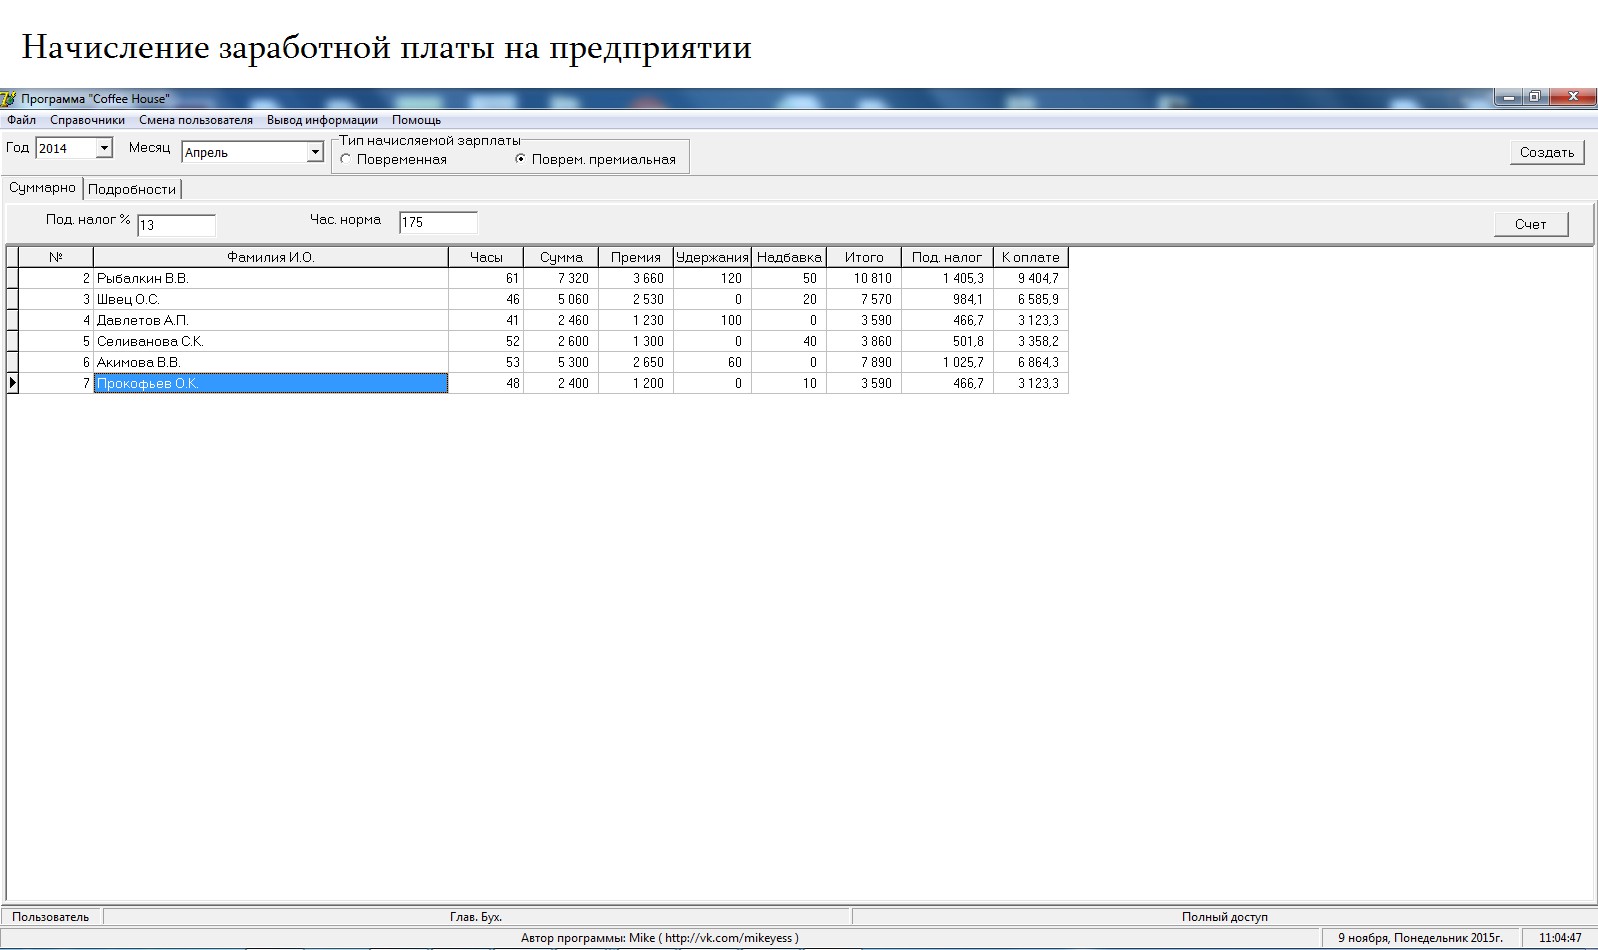Click the Часы value 53

click(513, 363)
